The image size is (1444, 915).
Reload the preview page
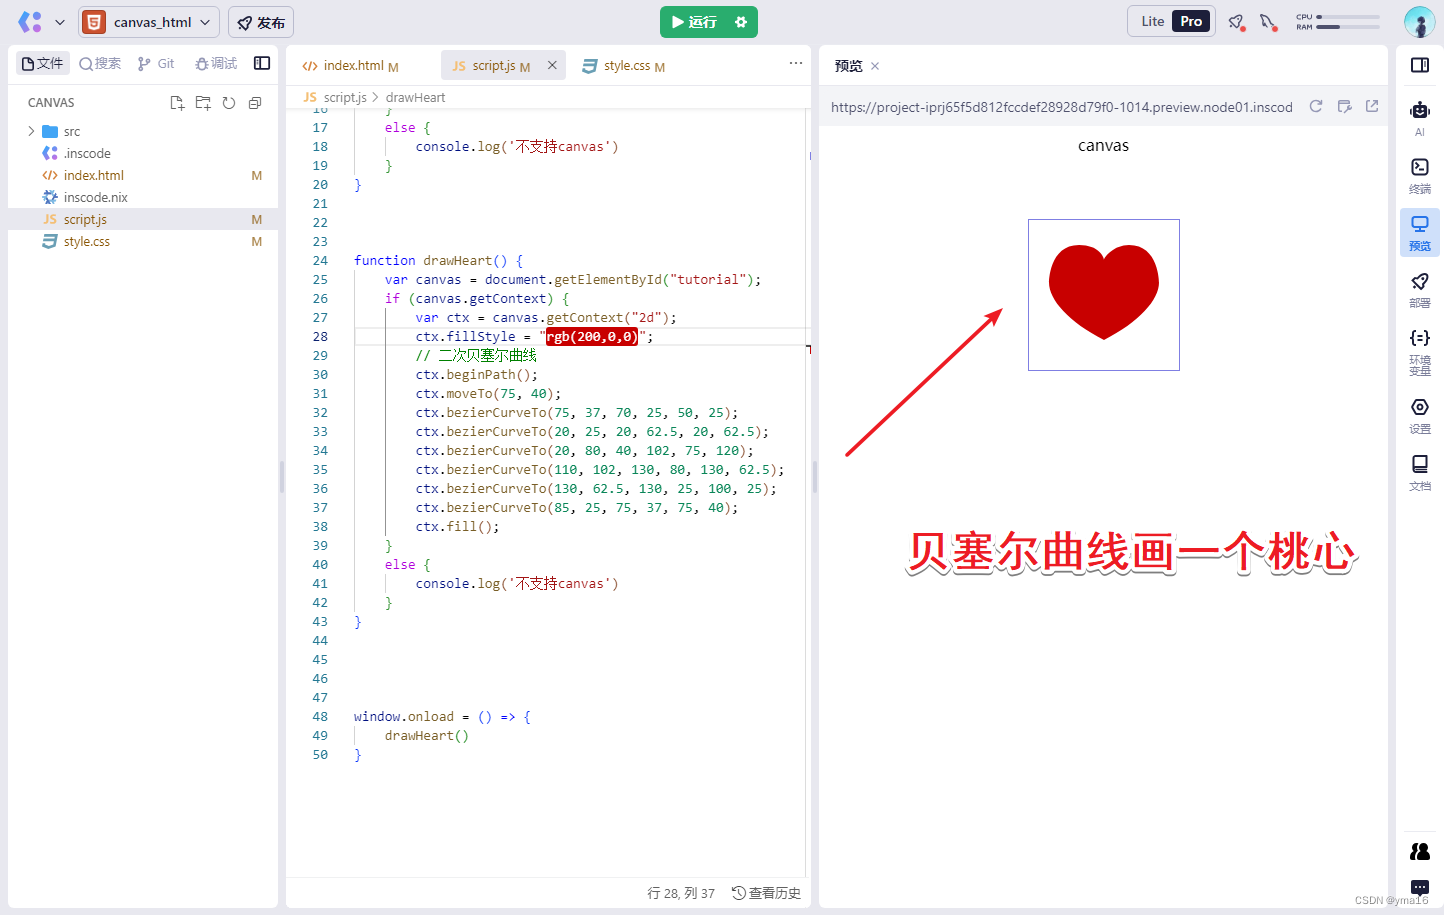coord(1316,106)
